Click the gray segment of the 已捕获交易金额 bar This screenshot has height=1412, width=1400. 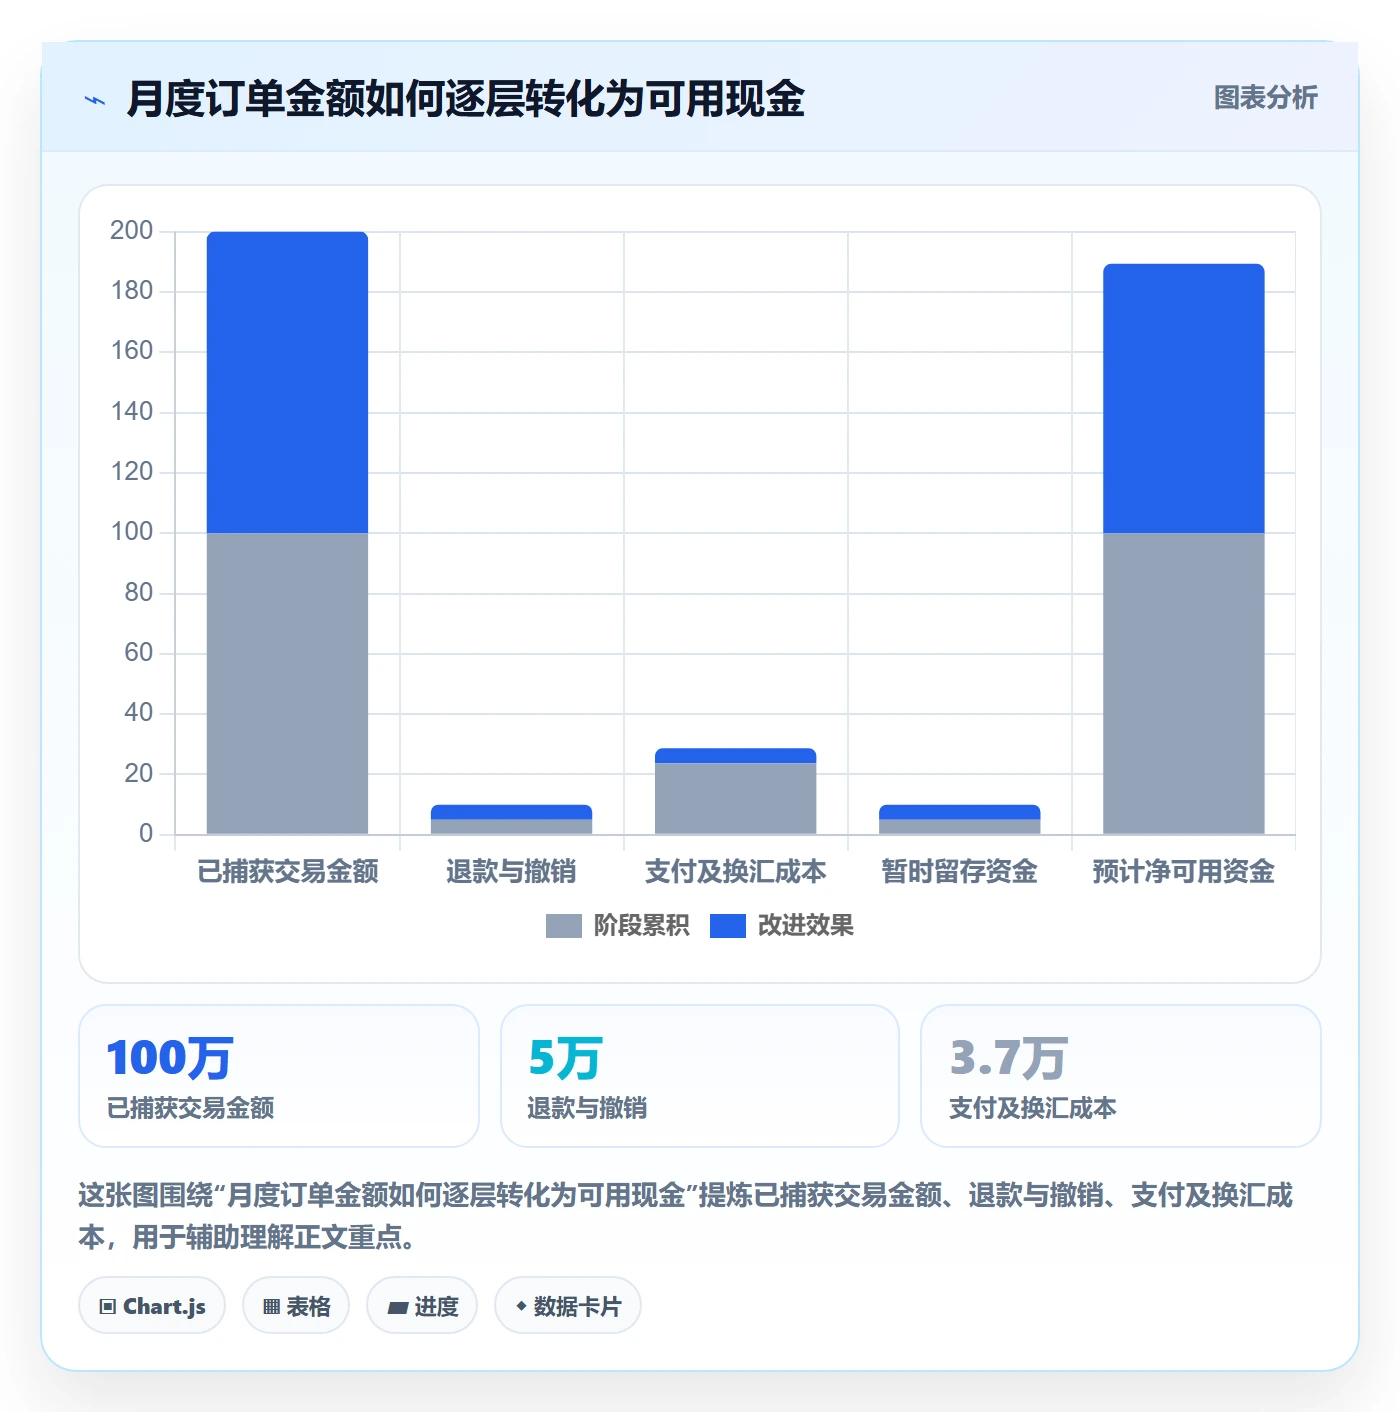pyautogui.click(x=287, y=683)
